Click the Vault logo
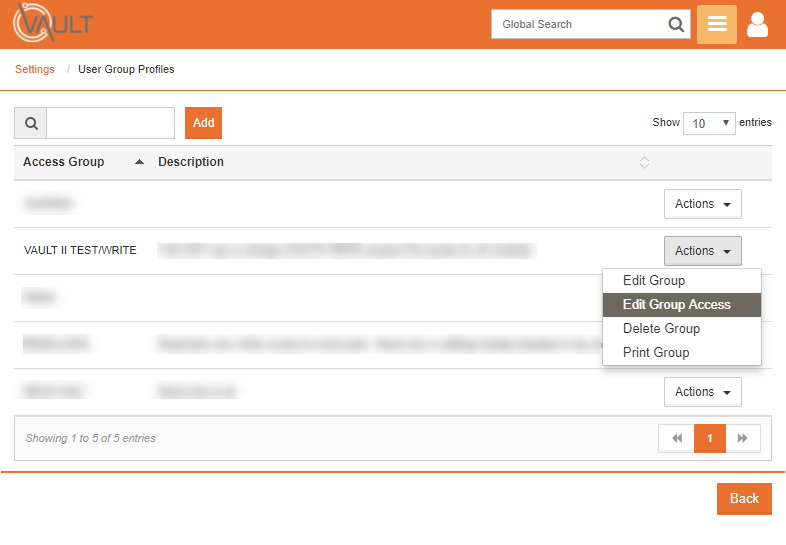Viewport: 786px width, 545px height. click(x=53, y=23)
